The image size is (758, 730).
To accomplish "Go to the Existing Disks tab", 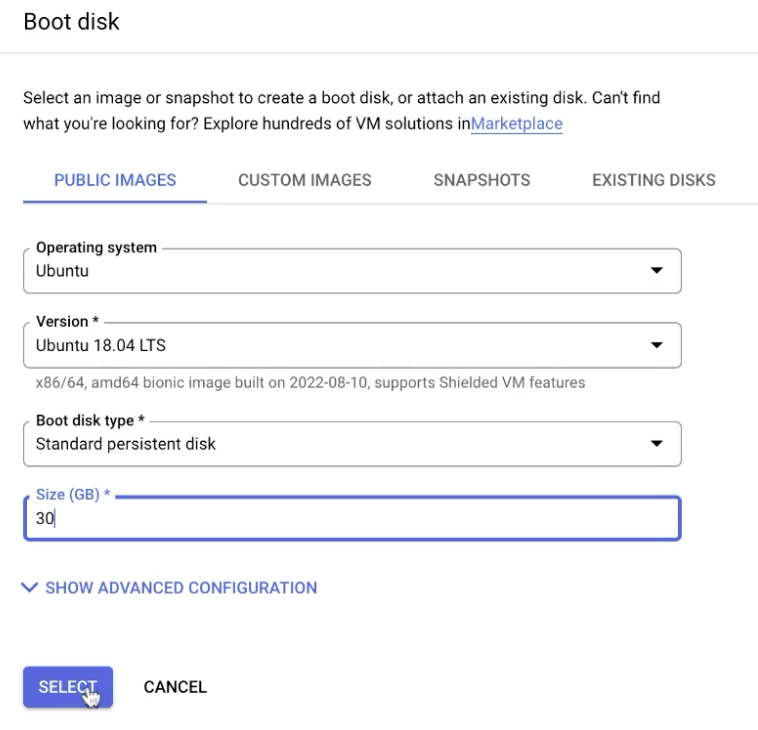I will (x=654, y=180).
